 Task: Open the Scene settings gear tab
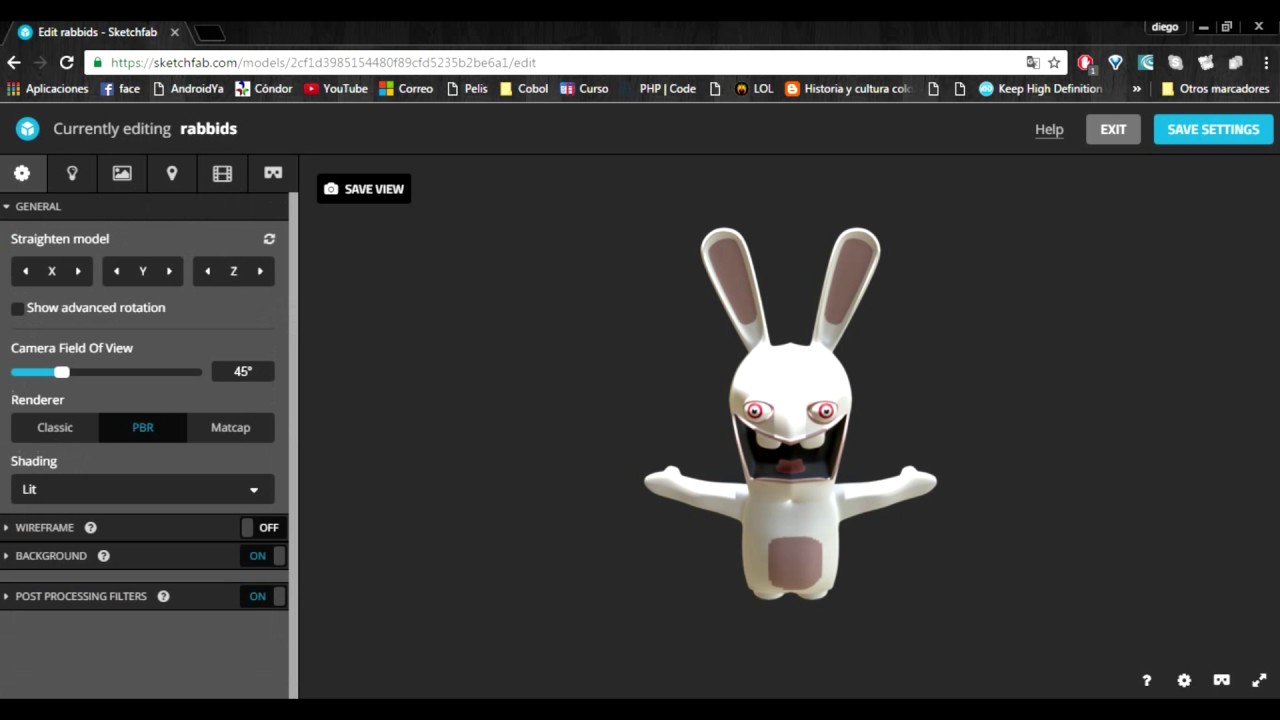pos(22,173)
